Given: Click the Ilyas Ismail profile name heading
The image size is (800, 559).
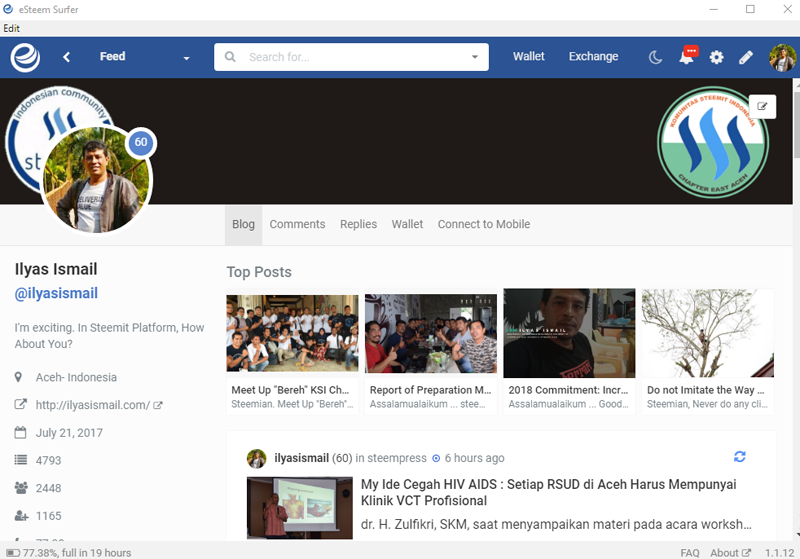Looking at the screenshot, I should (56, 269).
